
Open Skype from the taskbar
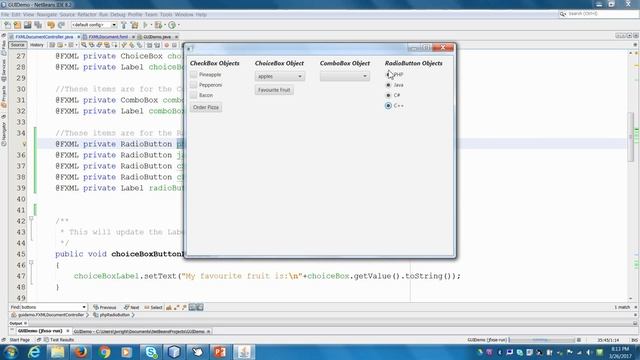(x=151, y=352)
